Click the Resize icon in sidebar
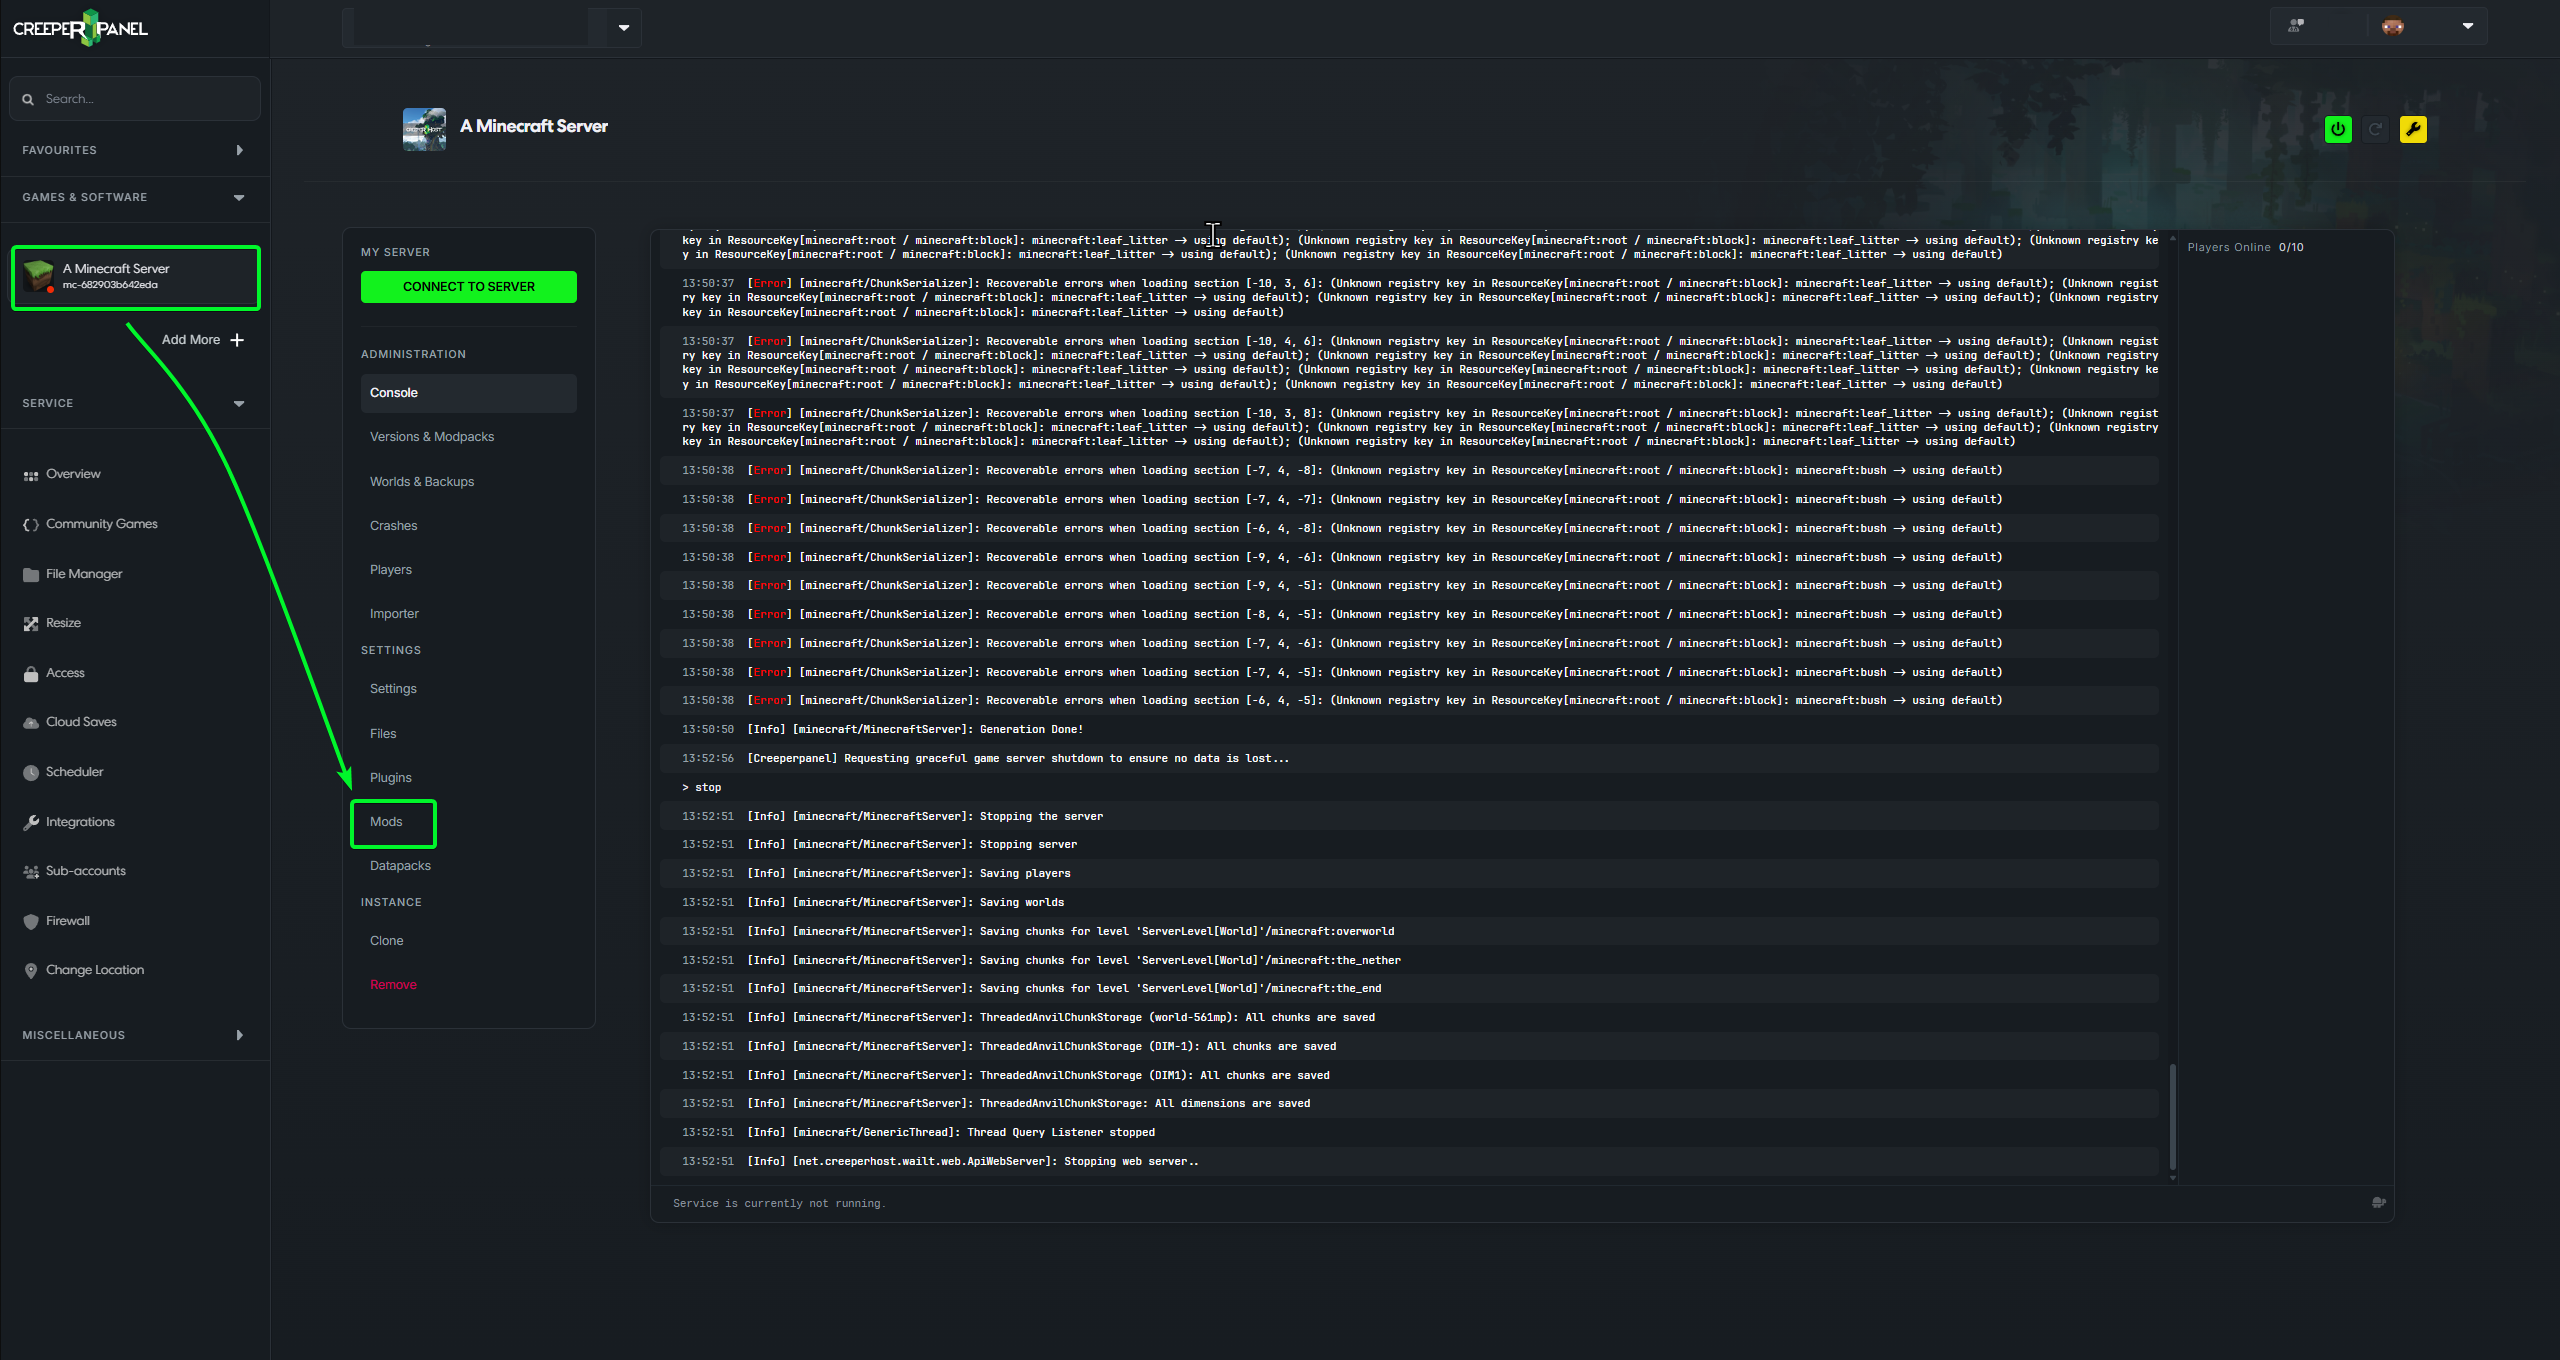The width and height of the screenshot is (2560, 1360). click(31, 624)
